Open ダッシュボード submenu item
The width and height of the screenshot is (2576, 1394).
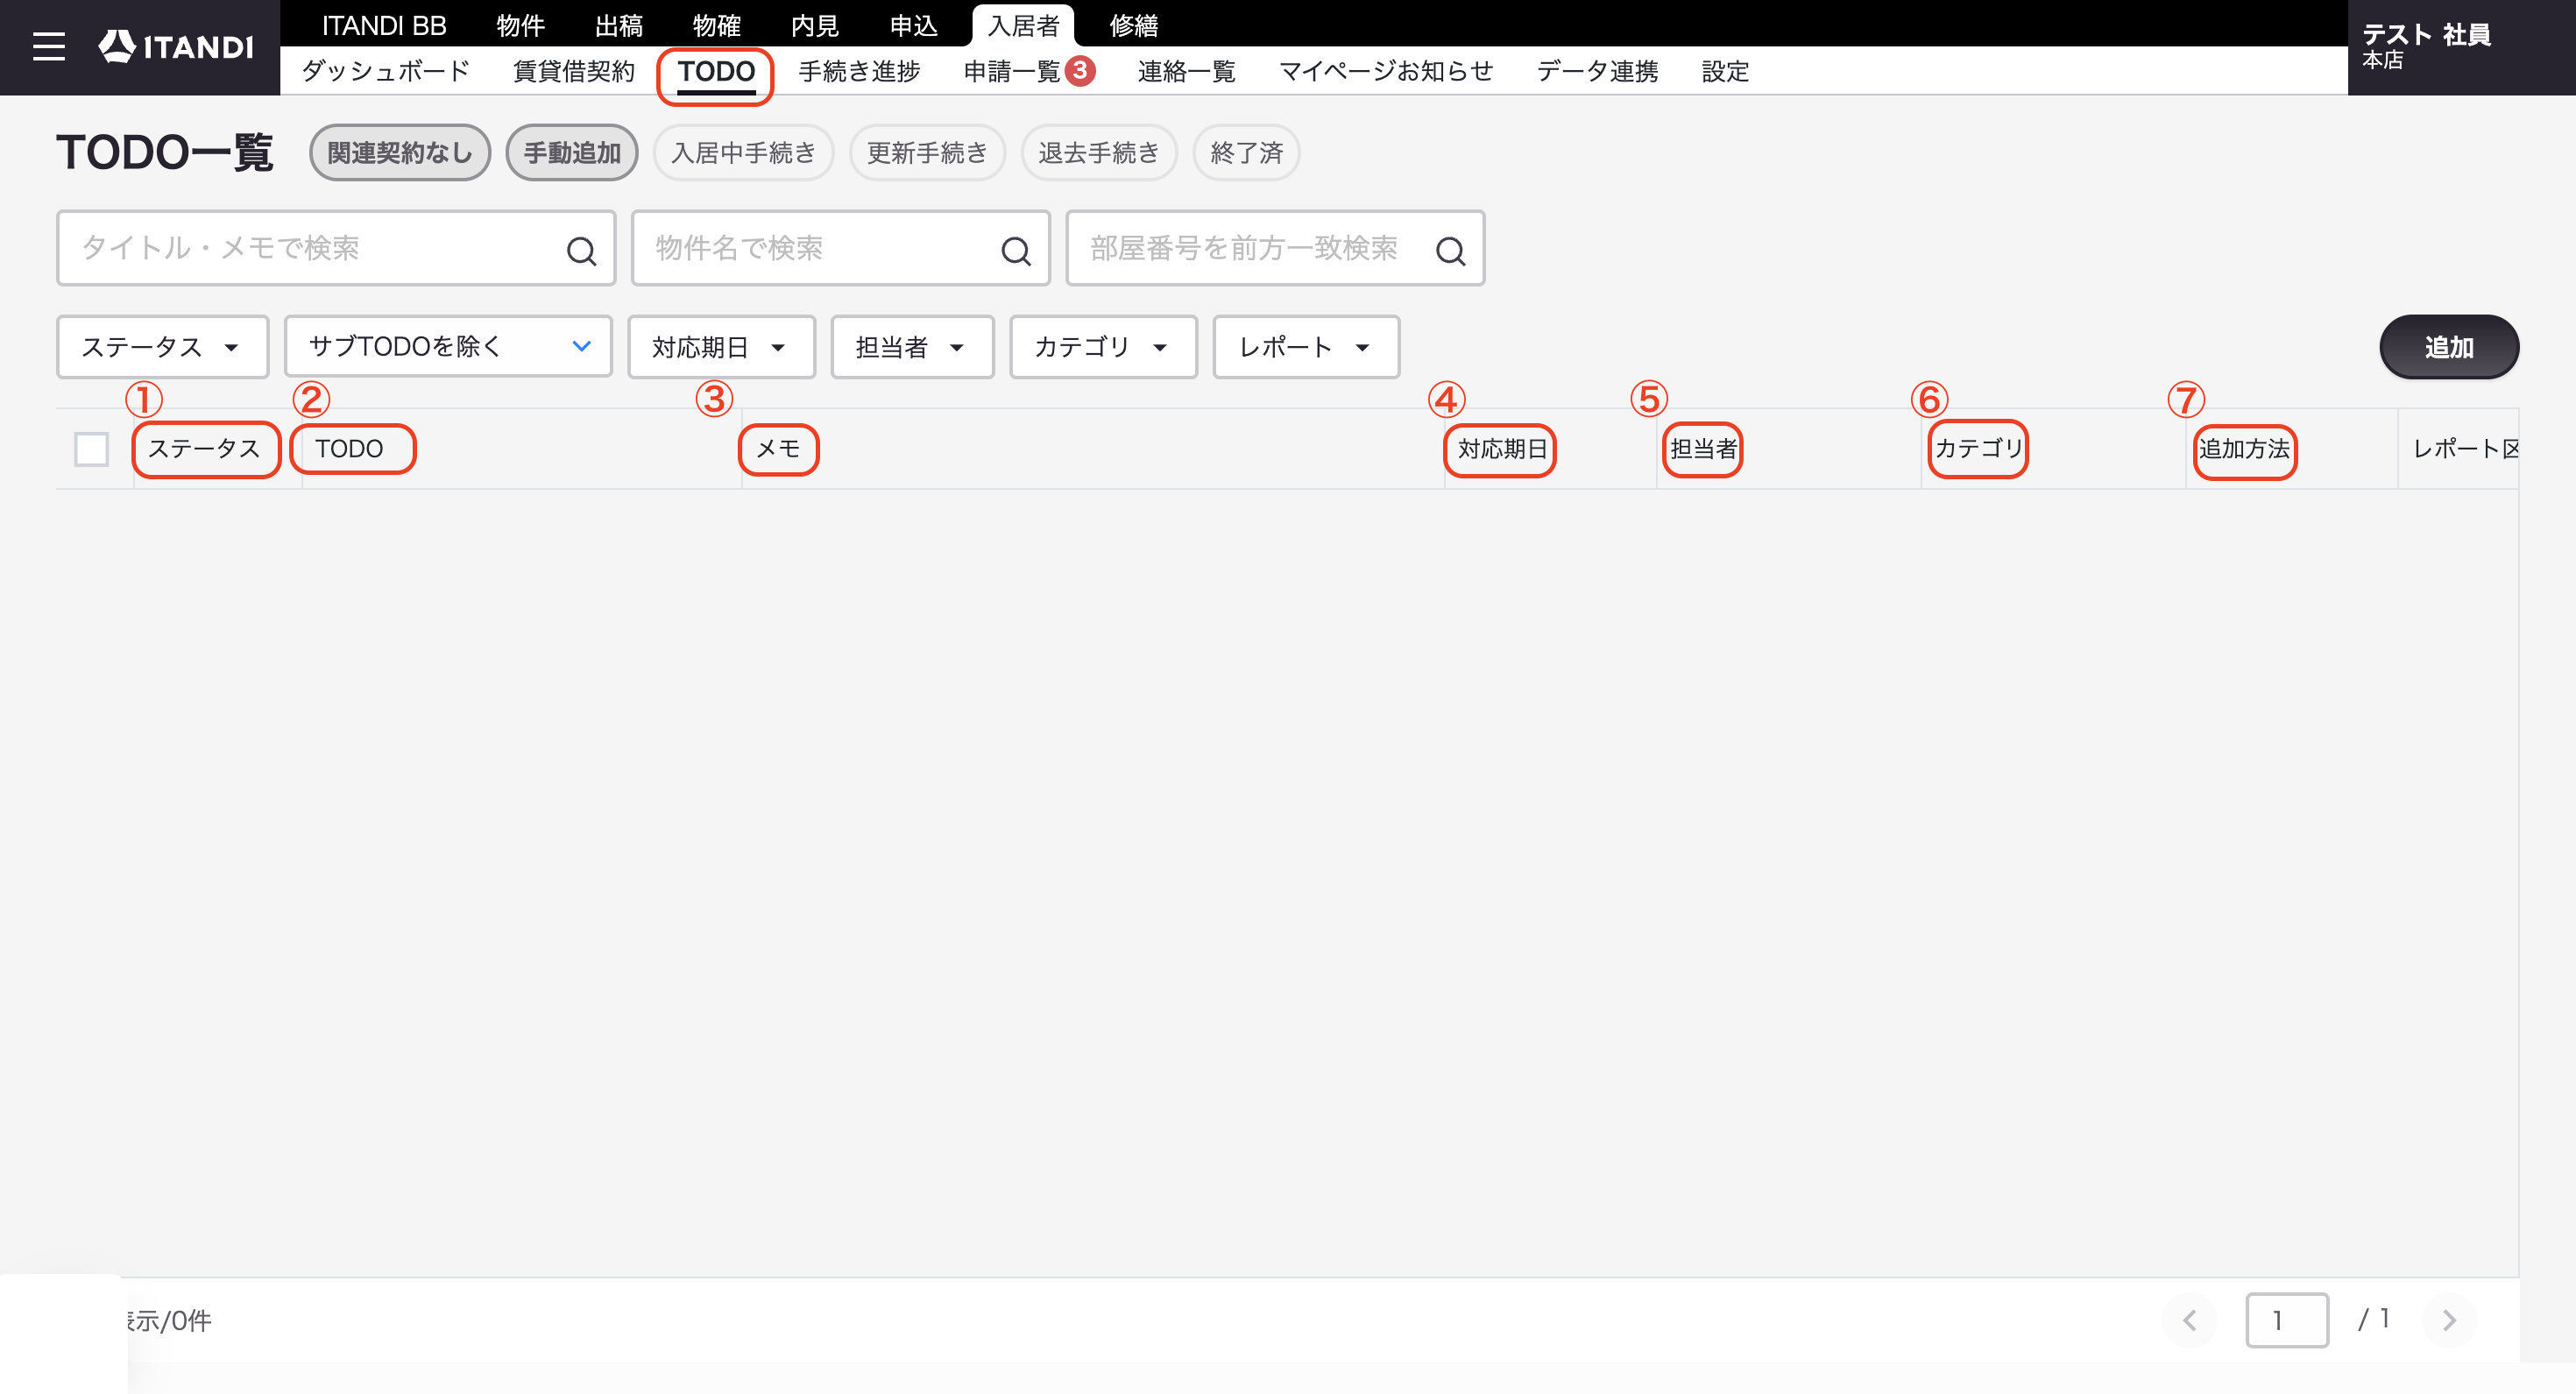click(x=385, y=71)
